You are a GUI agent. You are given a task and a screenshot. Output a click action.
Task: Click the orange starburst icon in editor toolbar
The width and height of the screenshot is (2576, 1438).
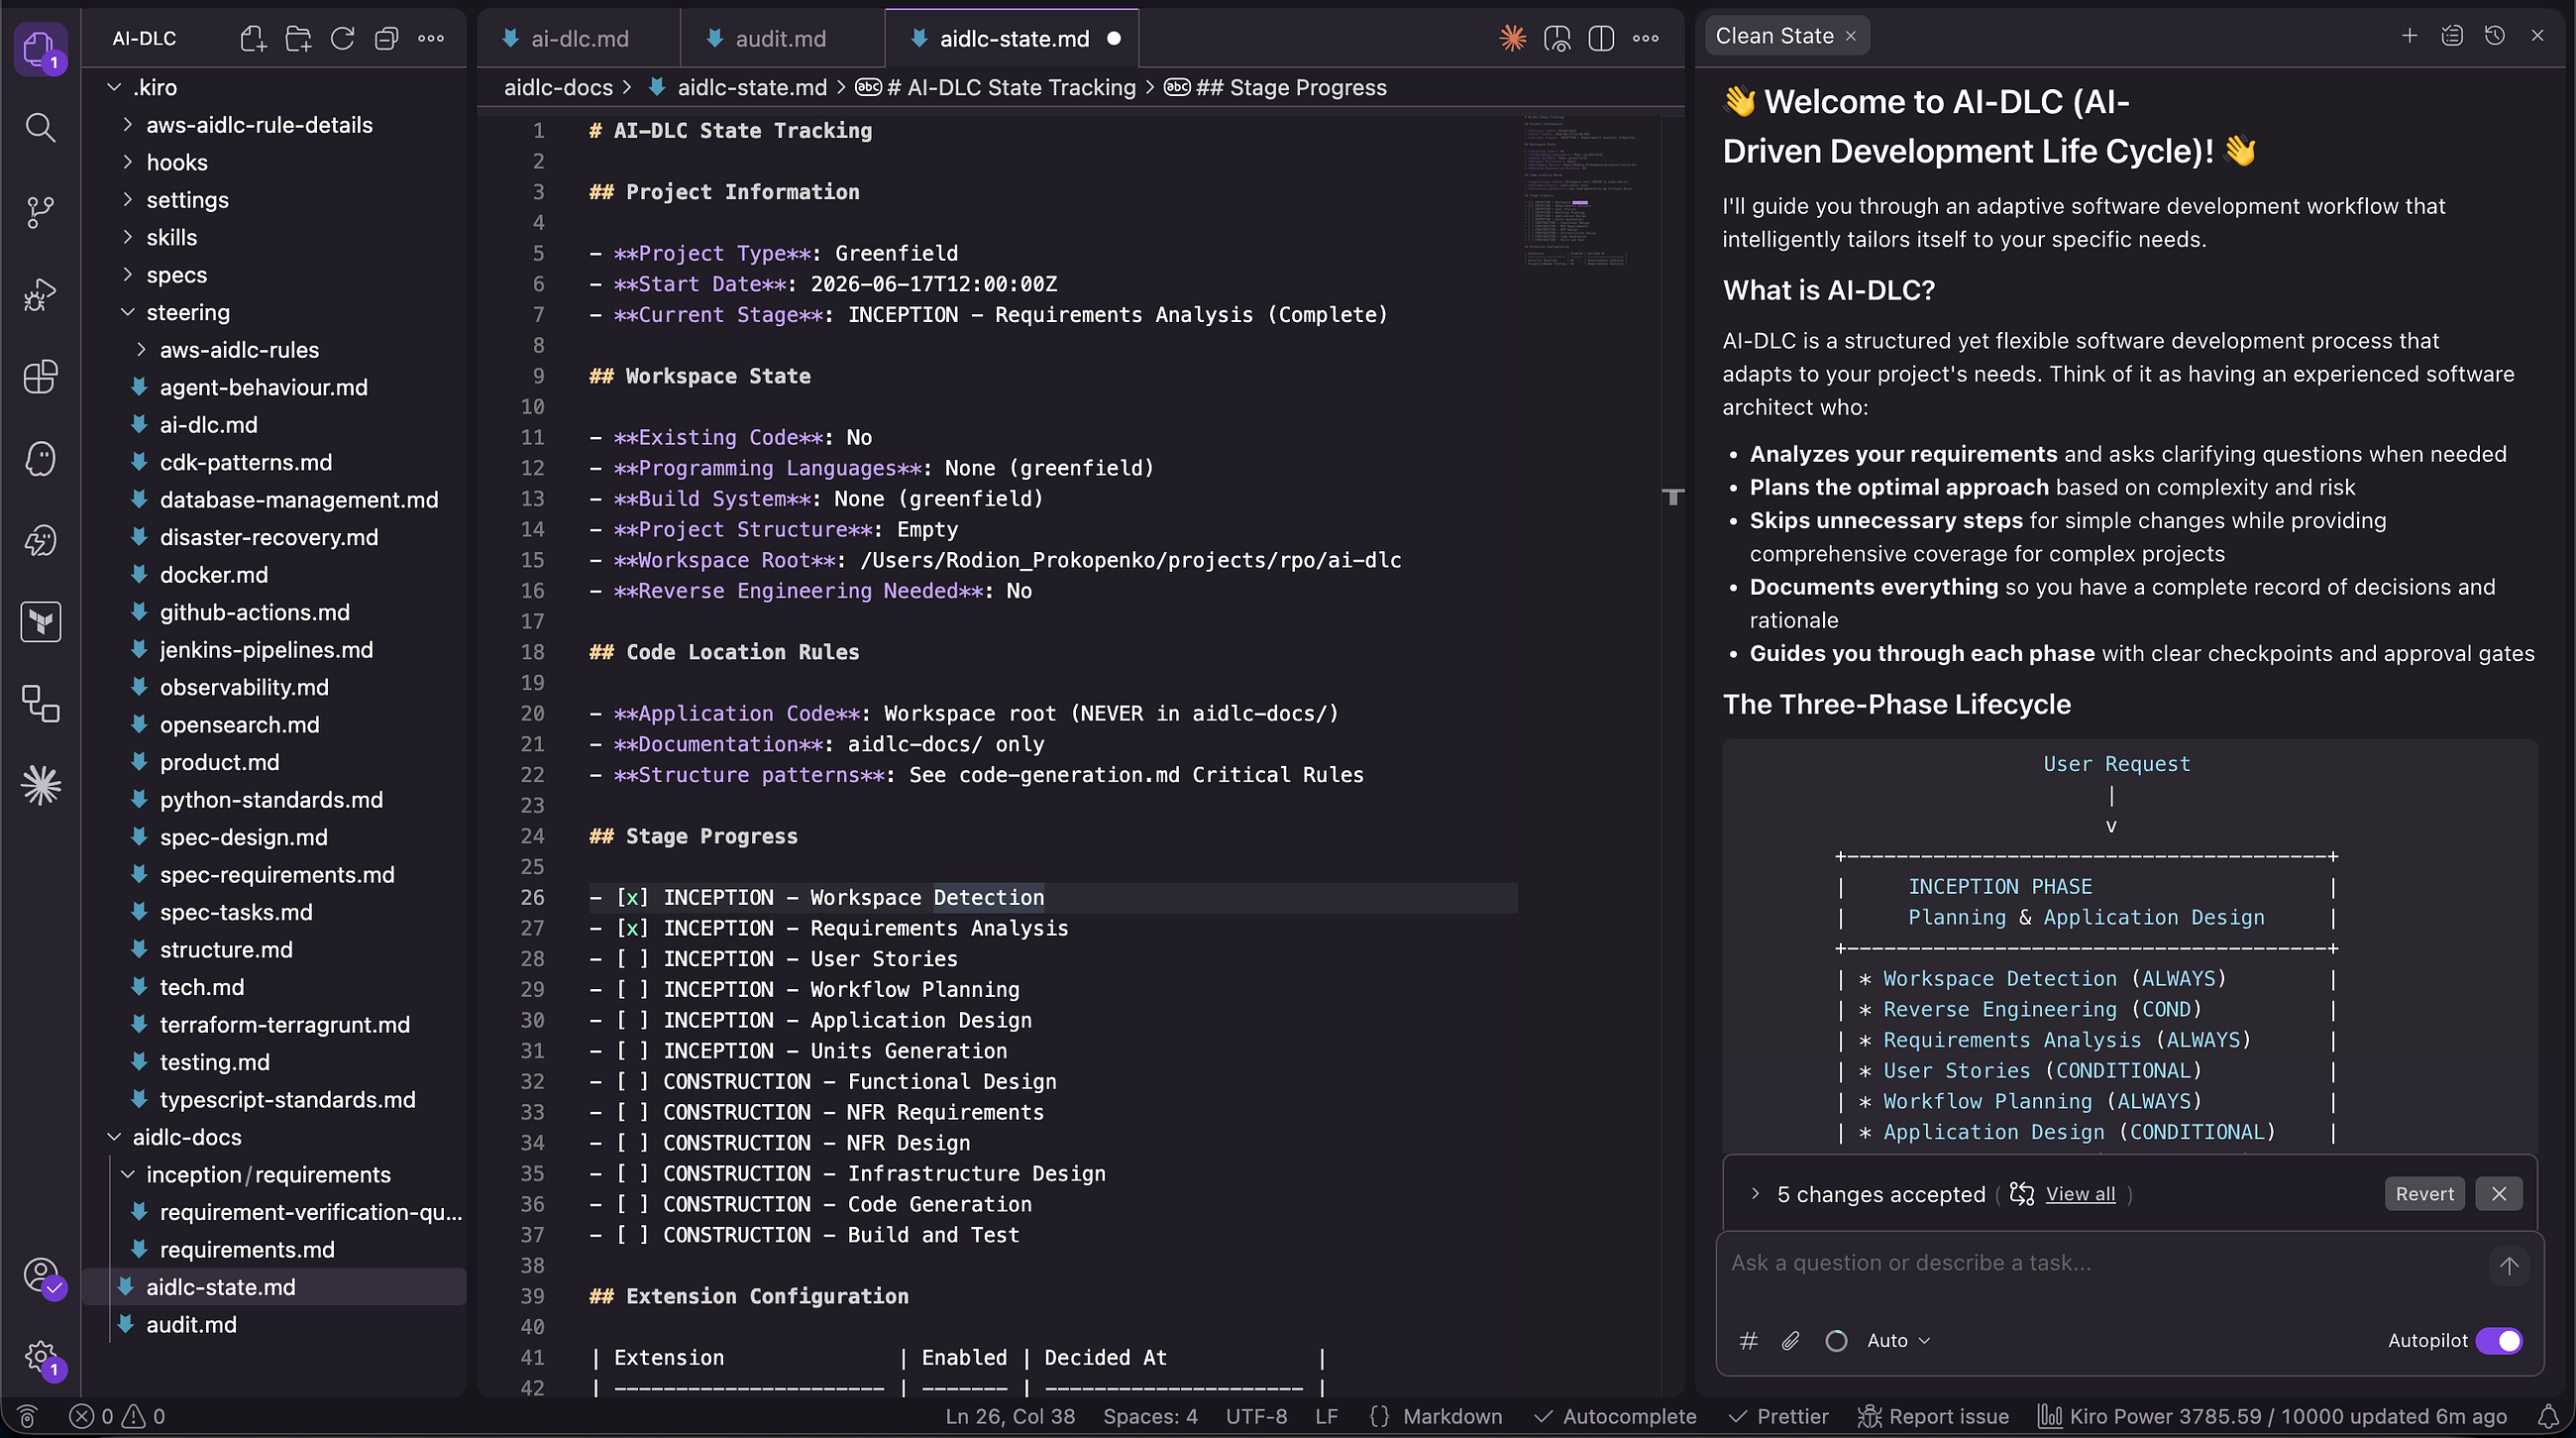1513,39
